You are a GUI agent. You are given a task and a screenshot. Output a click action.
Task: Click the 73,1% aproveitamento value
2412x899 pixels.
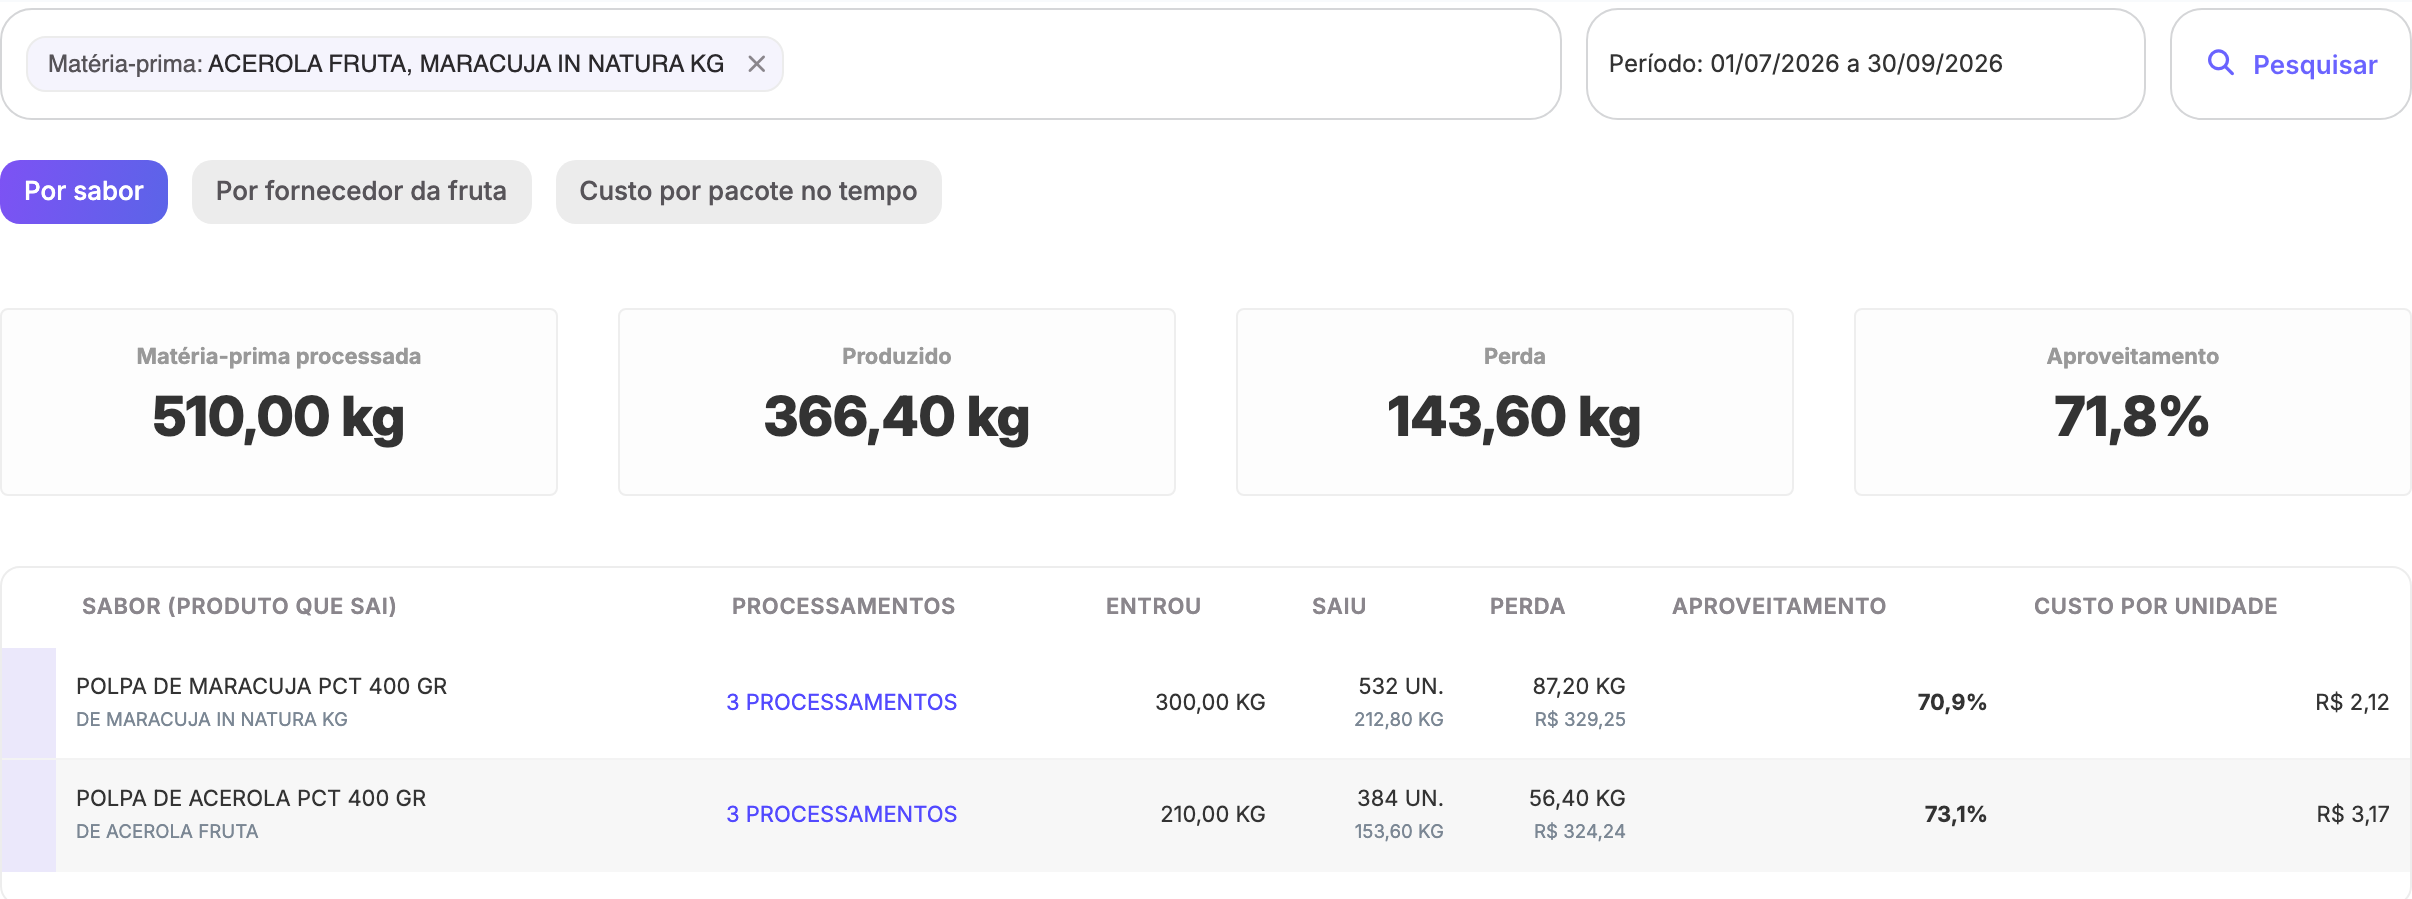coord(1955,814)
